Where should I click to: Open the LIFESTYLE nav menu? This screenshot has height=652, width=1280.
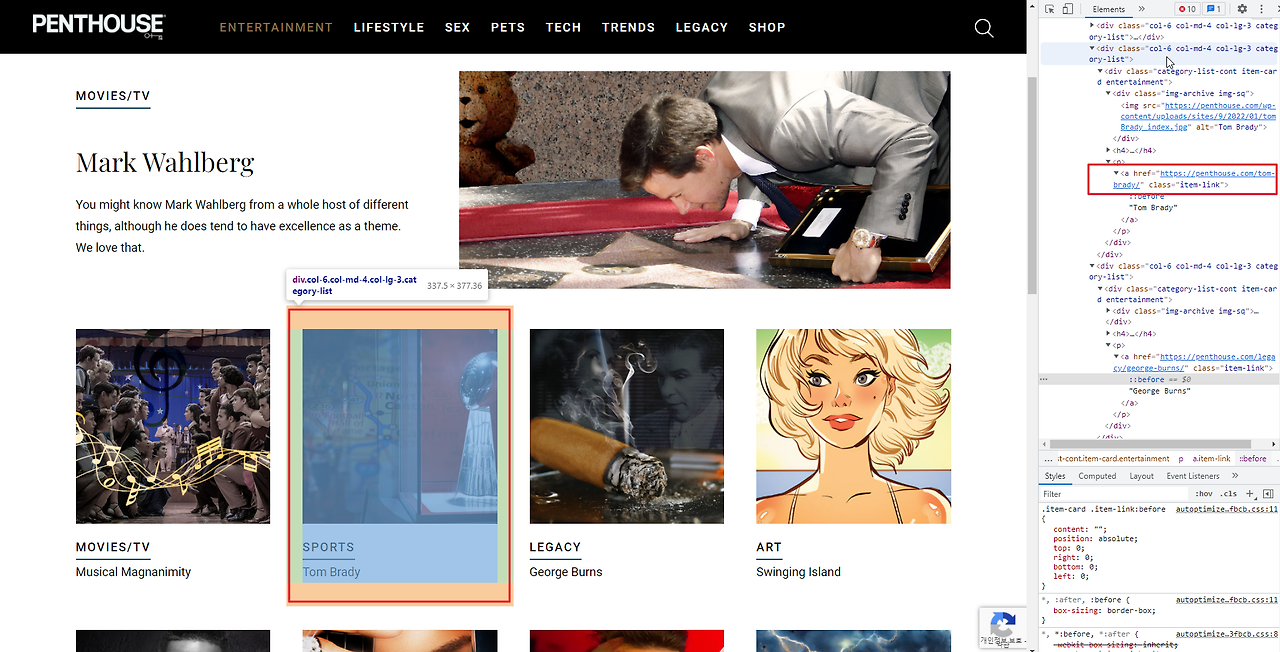pyautogui.click(x=389, y=27)
